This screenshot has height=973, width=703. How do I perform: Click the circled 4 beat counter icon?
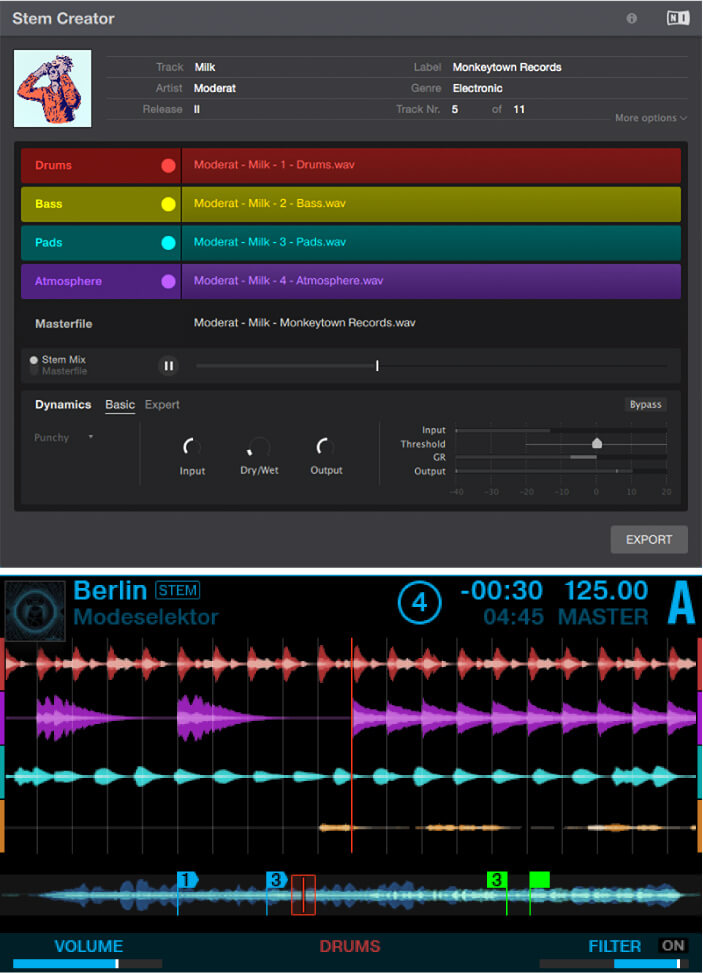[419, 603]
